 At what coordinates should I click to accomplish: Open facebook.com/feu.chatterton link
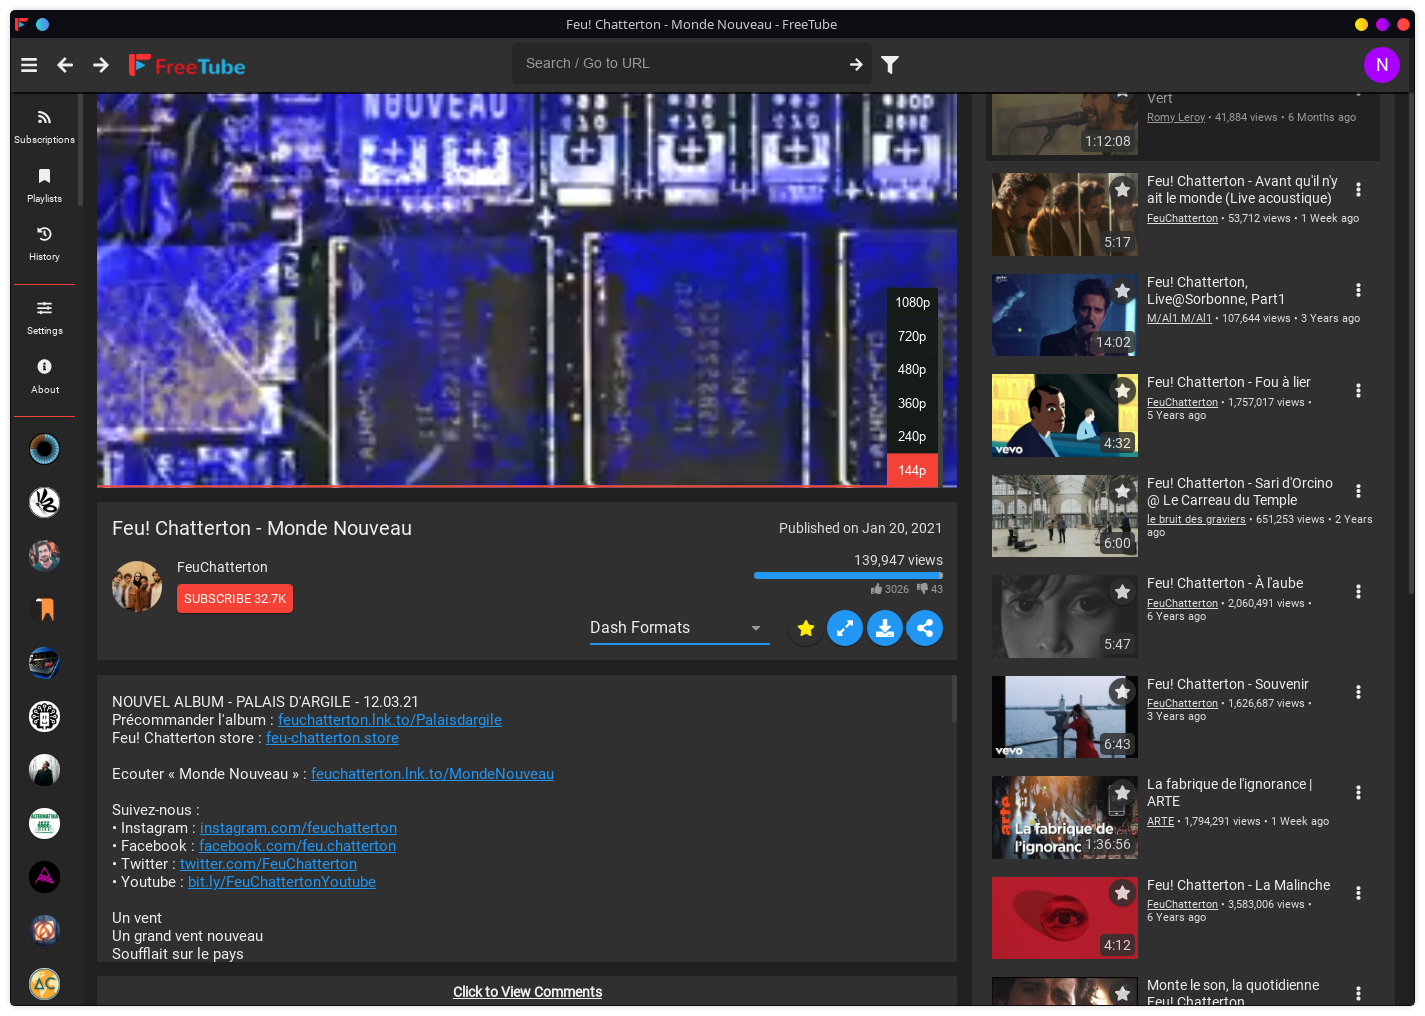tap(297, 846)
